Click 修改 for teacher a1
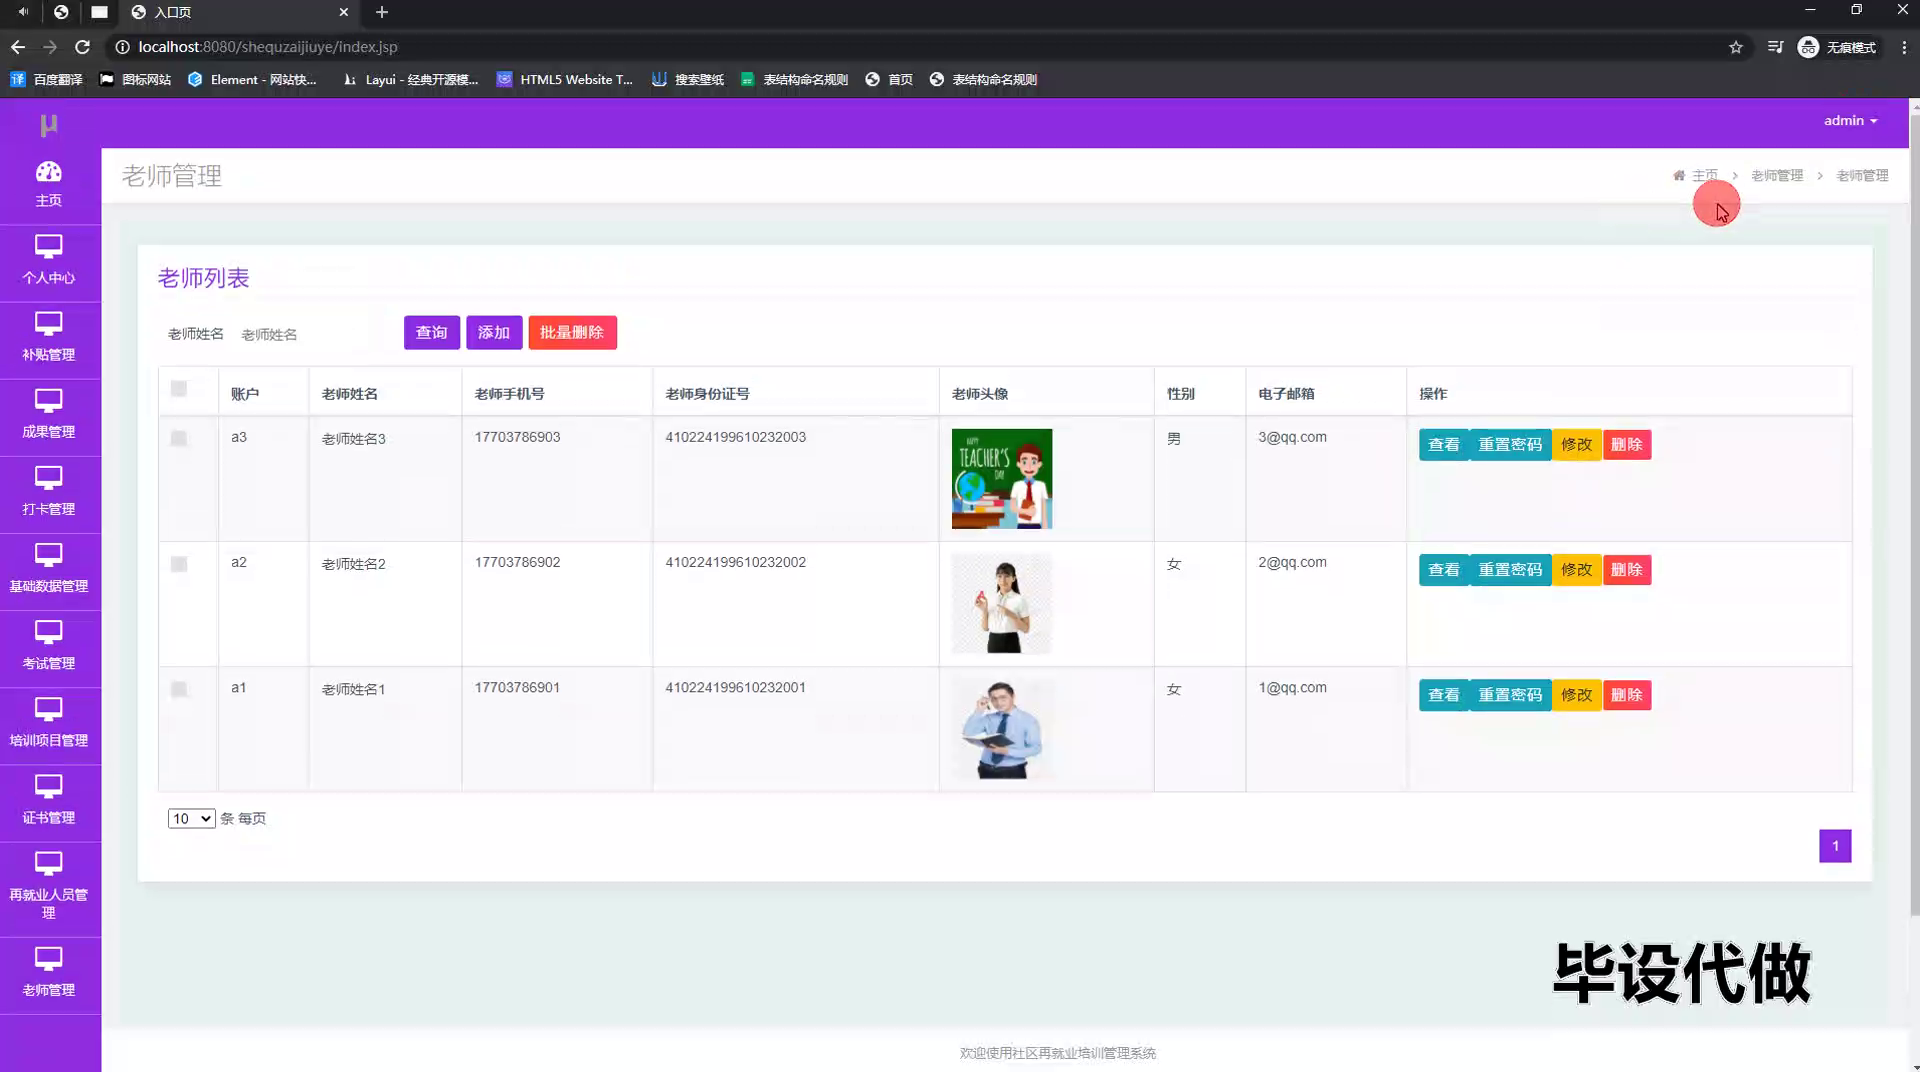The height and width of the screenshot is (1072, 1920). click(x=1577, y=695)
